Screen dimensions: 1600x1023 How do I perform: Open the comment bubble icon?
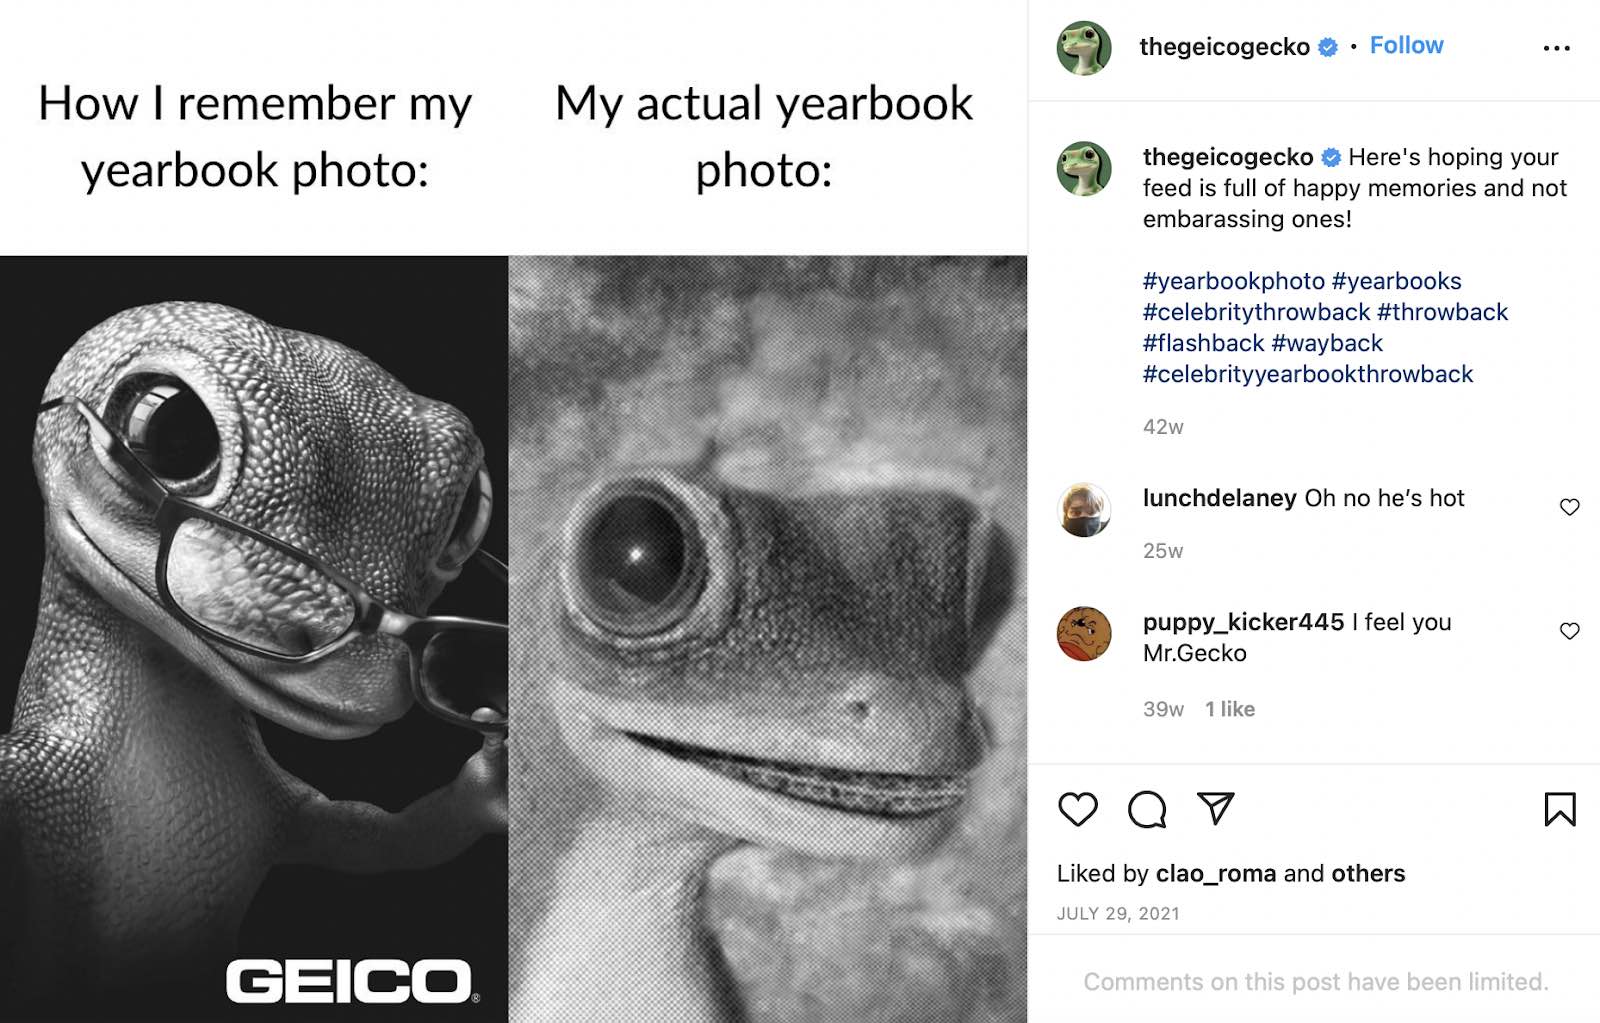tap(1147, 809)
